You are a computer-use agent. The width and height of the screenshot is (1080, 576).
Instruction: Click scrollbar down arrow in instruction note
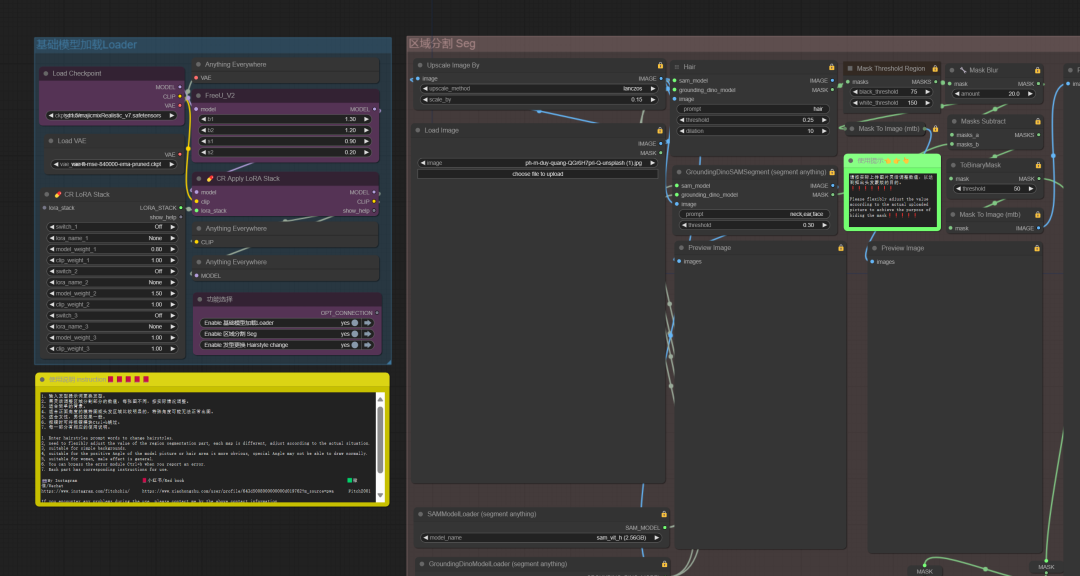pos(380,495)
